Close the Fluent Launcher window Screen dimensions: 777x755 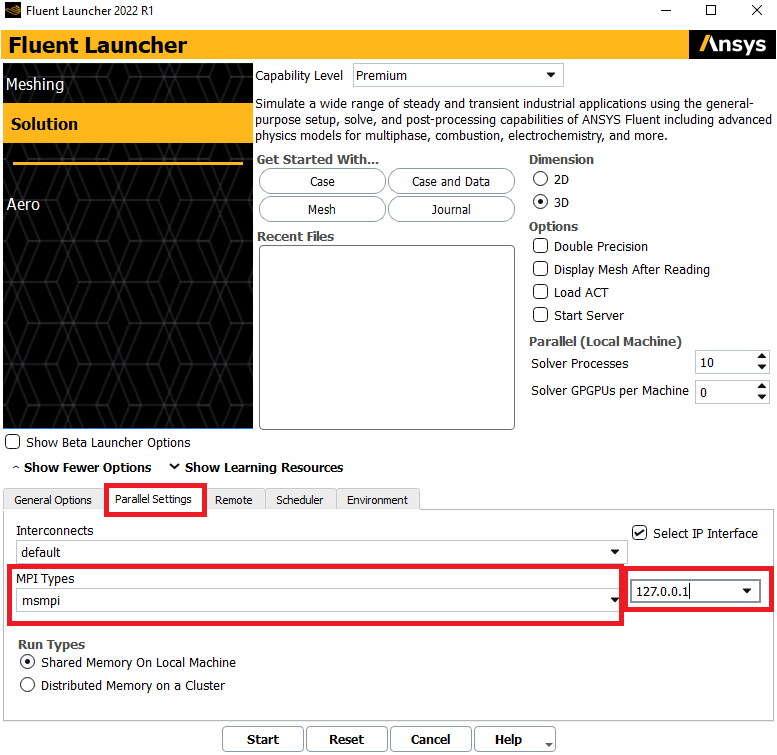point(756,10)
